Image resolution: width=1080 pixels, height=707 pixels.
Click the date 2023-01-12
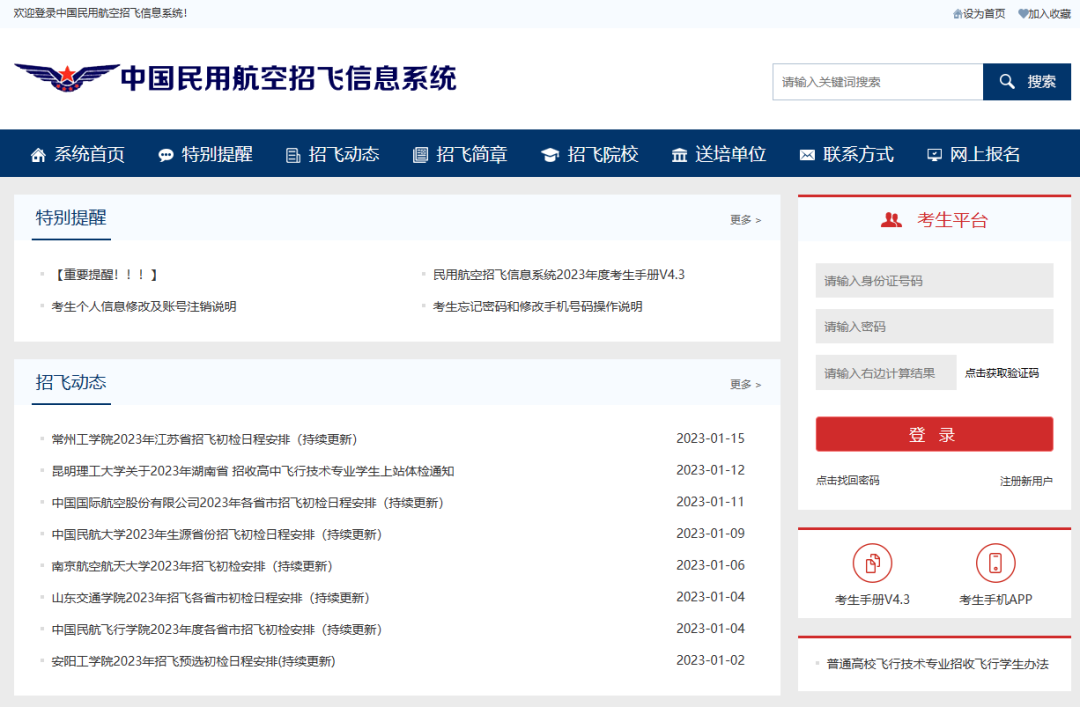tap(710, 470)
